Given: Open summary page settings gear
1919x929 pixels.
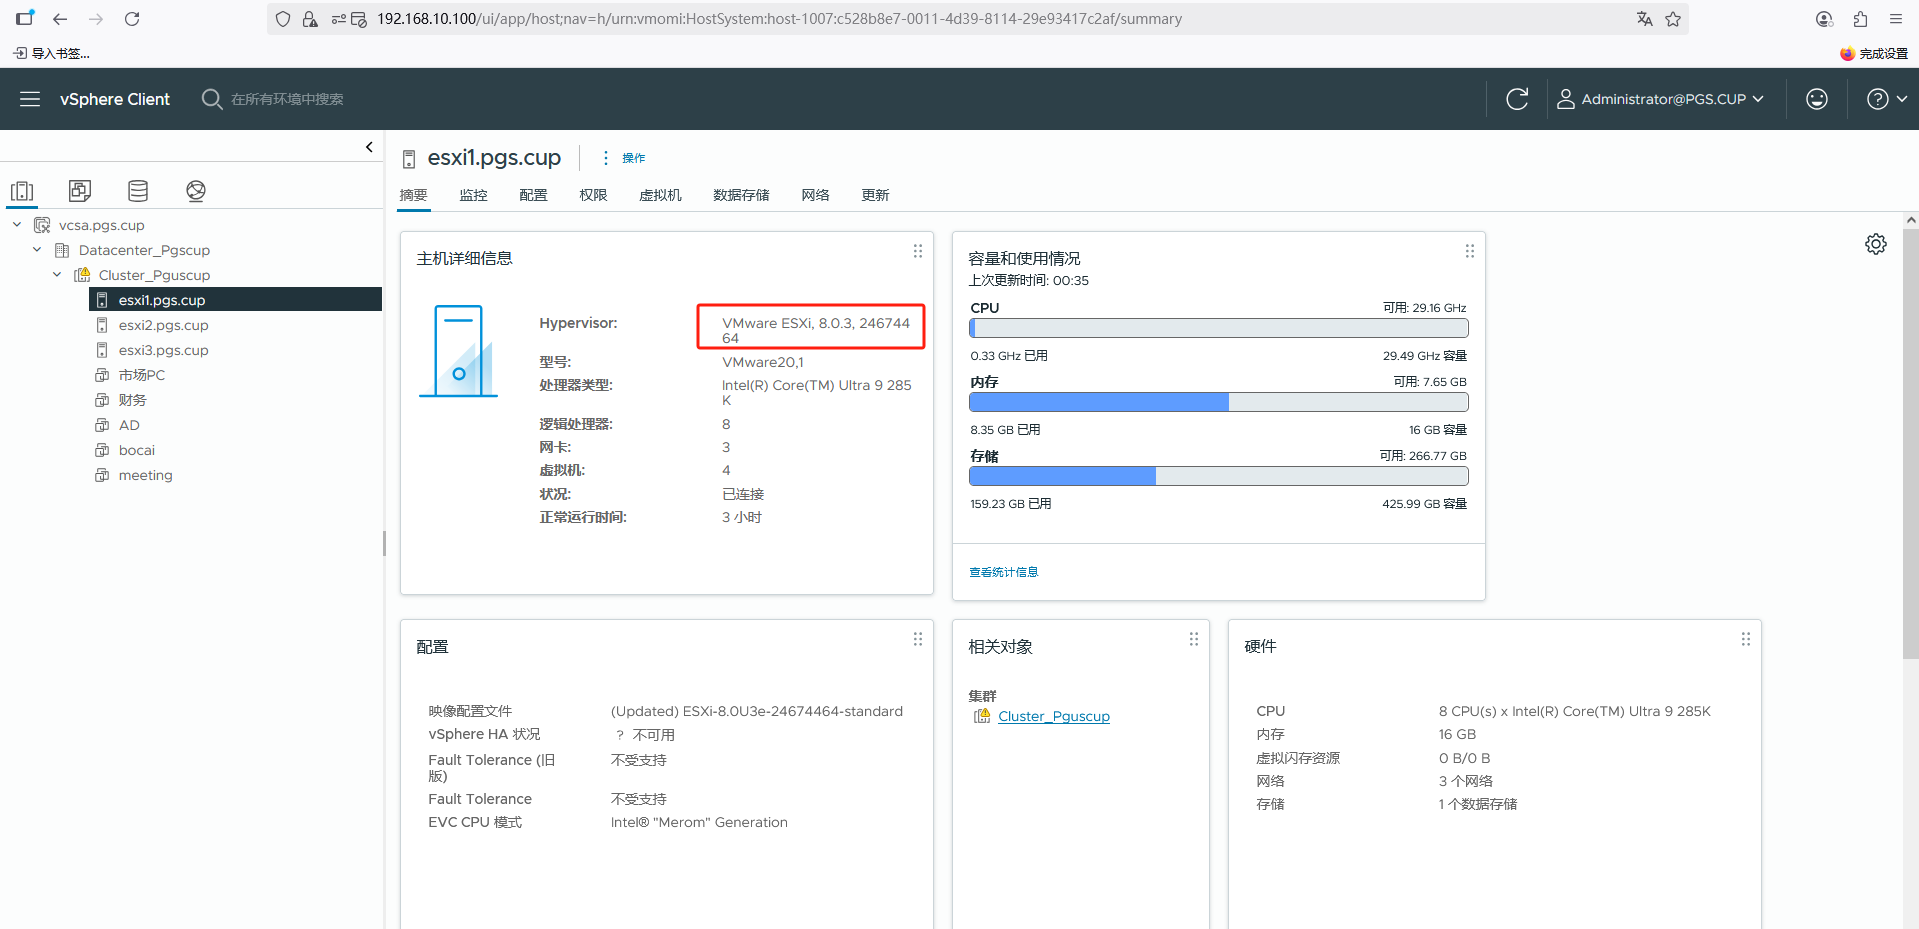Looking at the screenshot, I should [x=1876, y=244].
